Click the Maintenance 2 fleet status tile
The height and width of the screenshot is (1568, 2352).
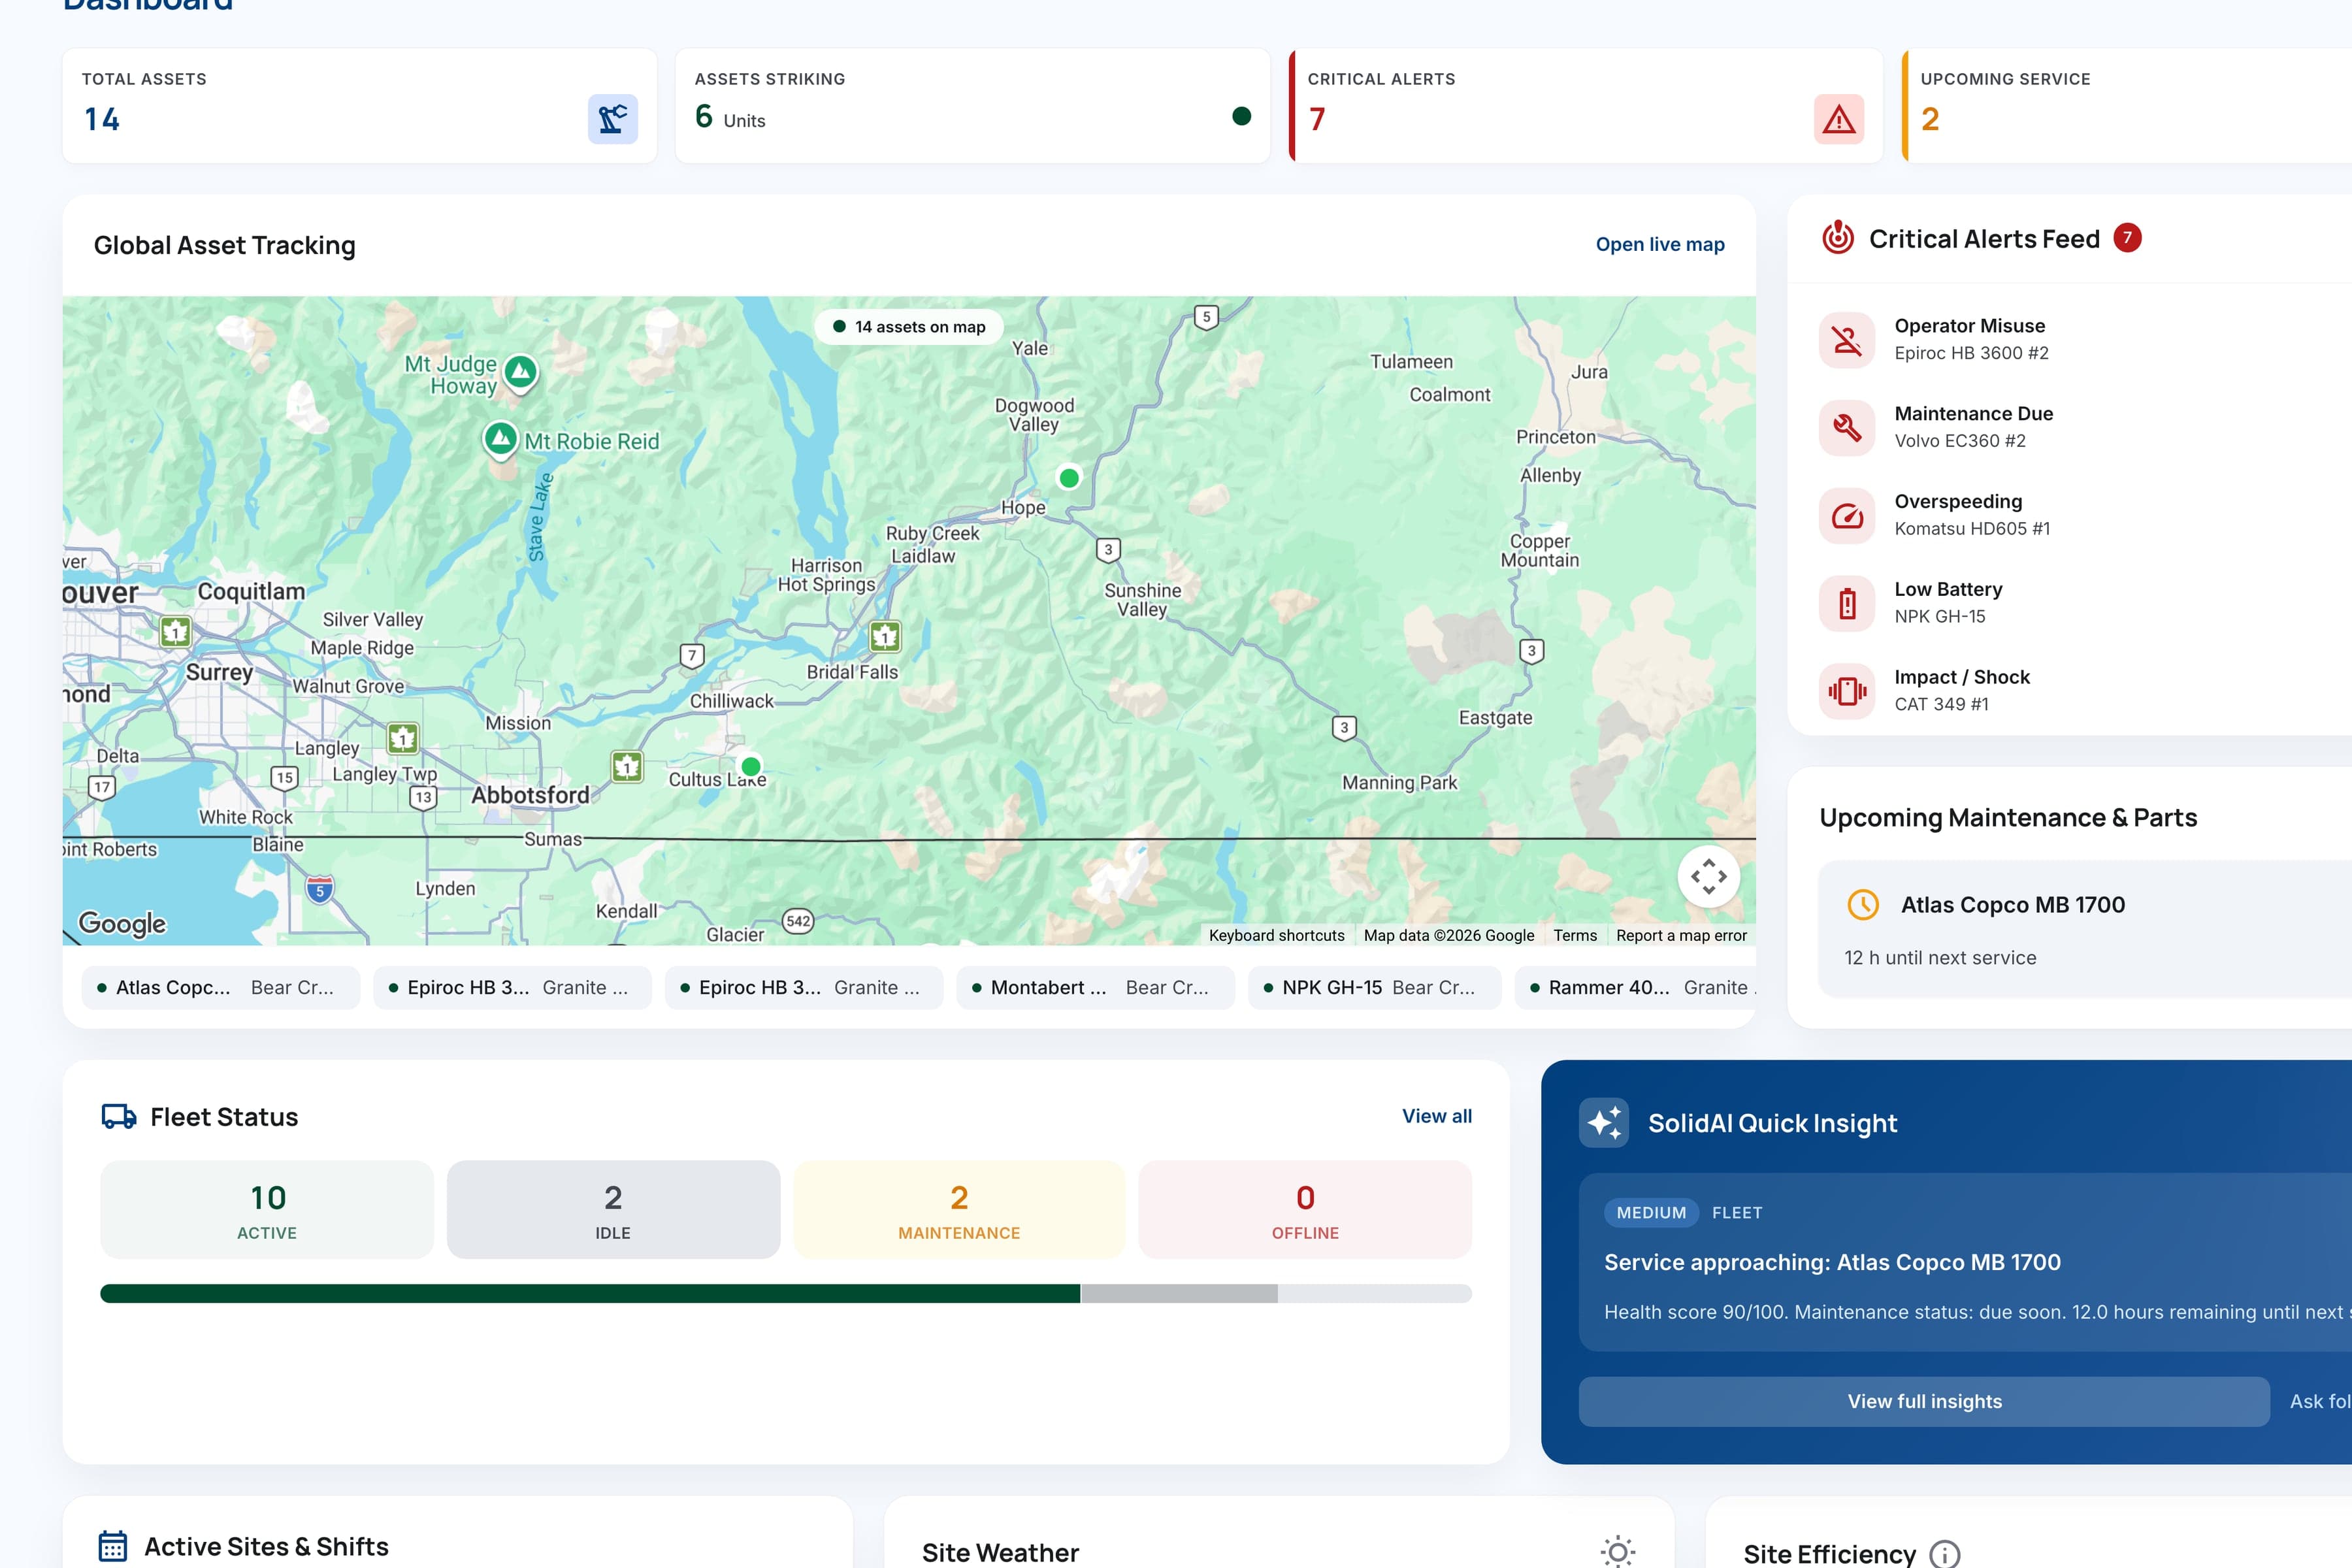pyautogui.click(x=959, y=1209)
